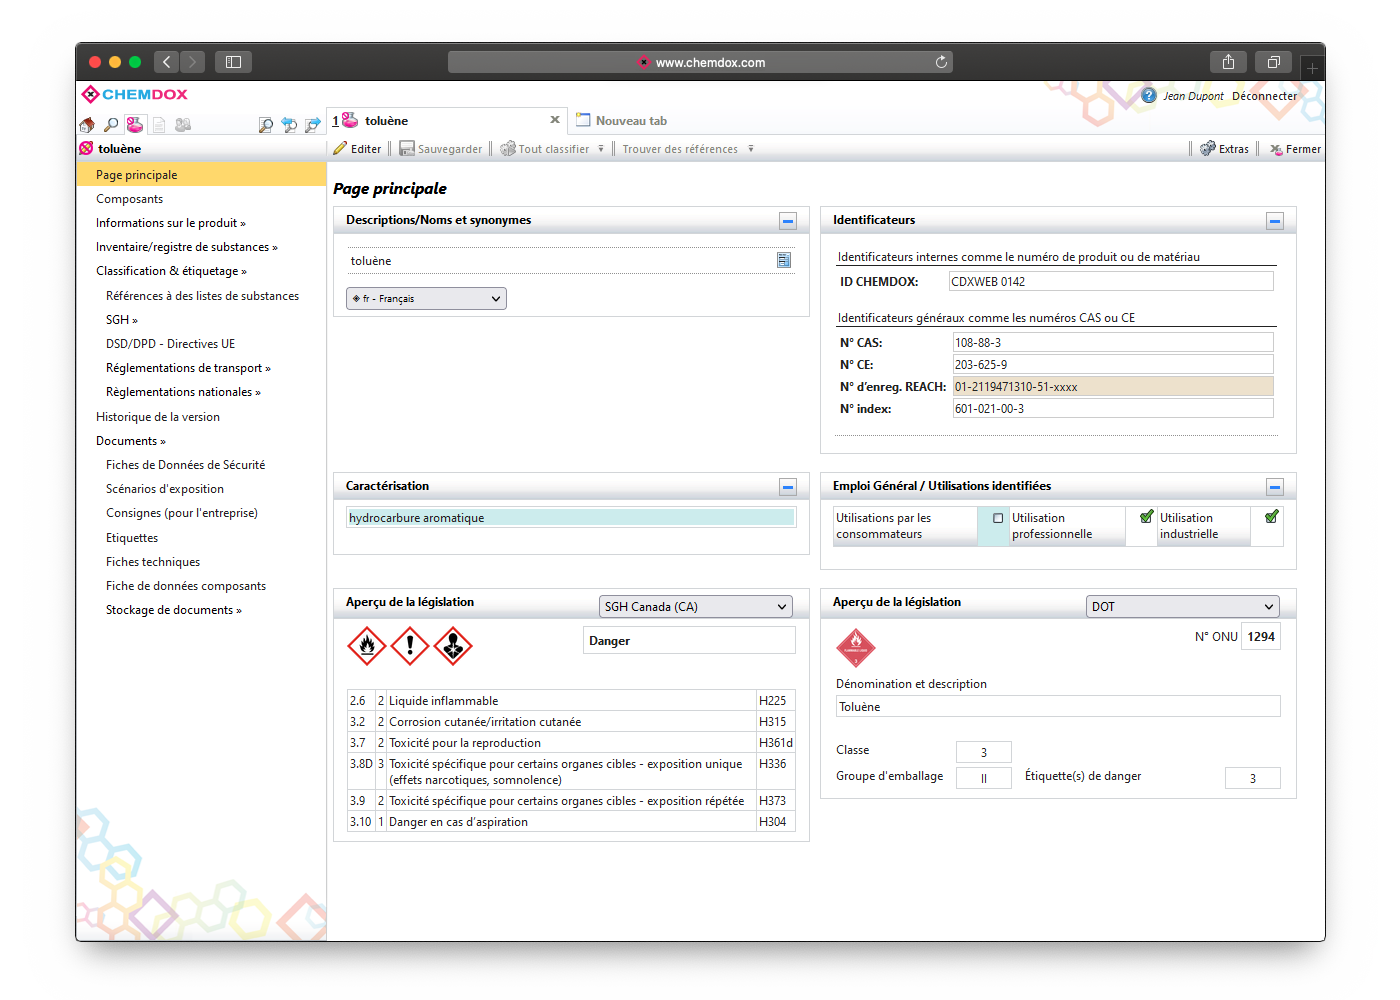1400x1000 pixels.
Task: Open Historique de la version
Action: click(158, 417)
